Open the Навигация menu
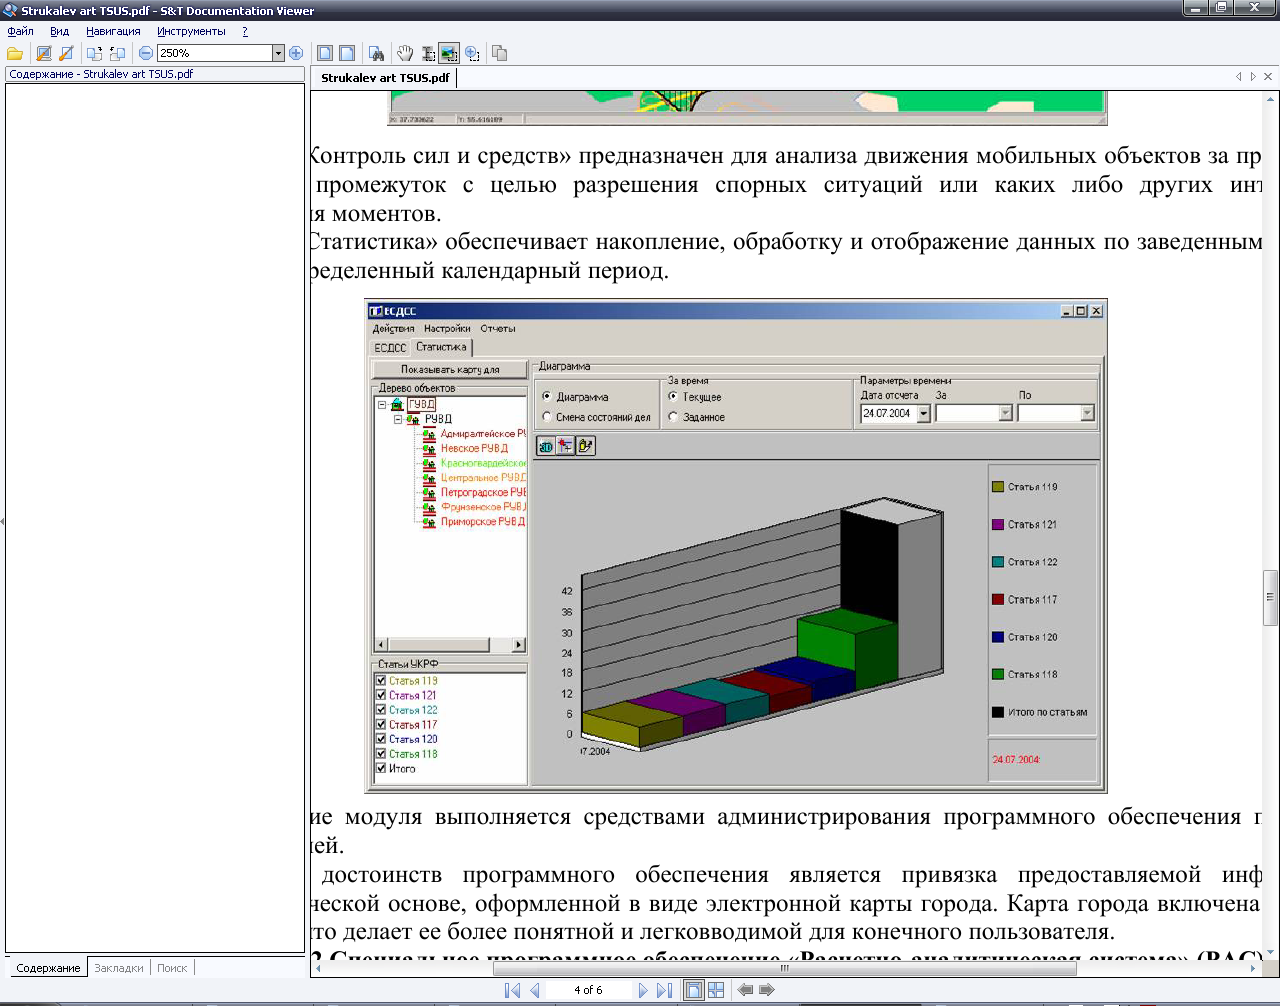The height and width of the screenshot is (1006, 1280). (x=113, y=31)
